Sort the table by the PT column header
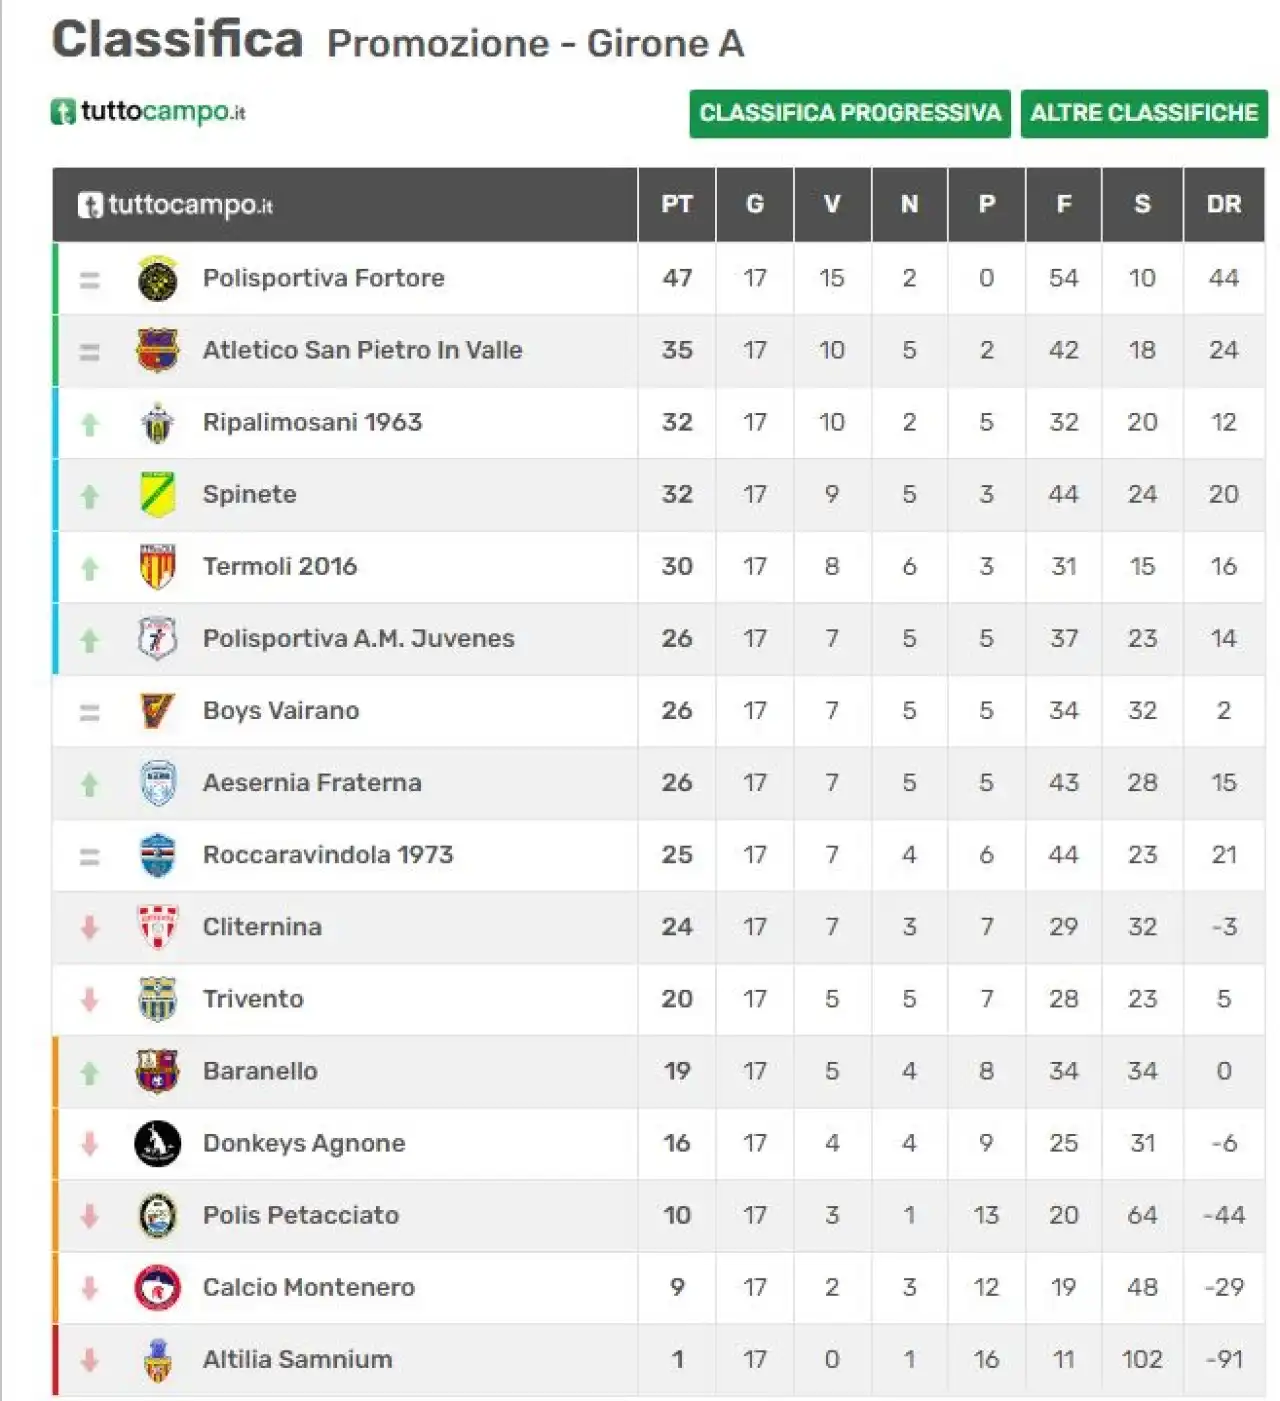Viewport: 1280px width, 1401px height. pos(677,204)
